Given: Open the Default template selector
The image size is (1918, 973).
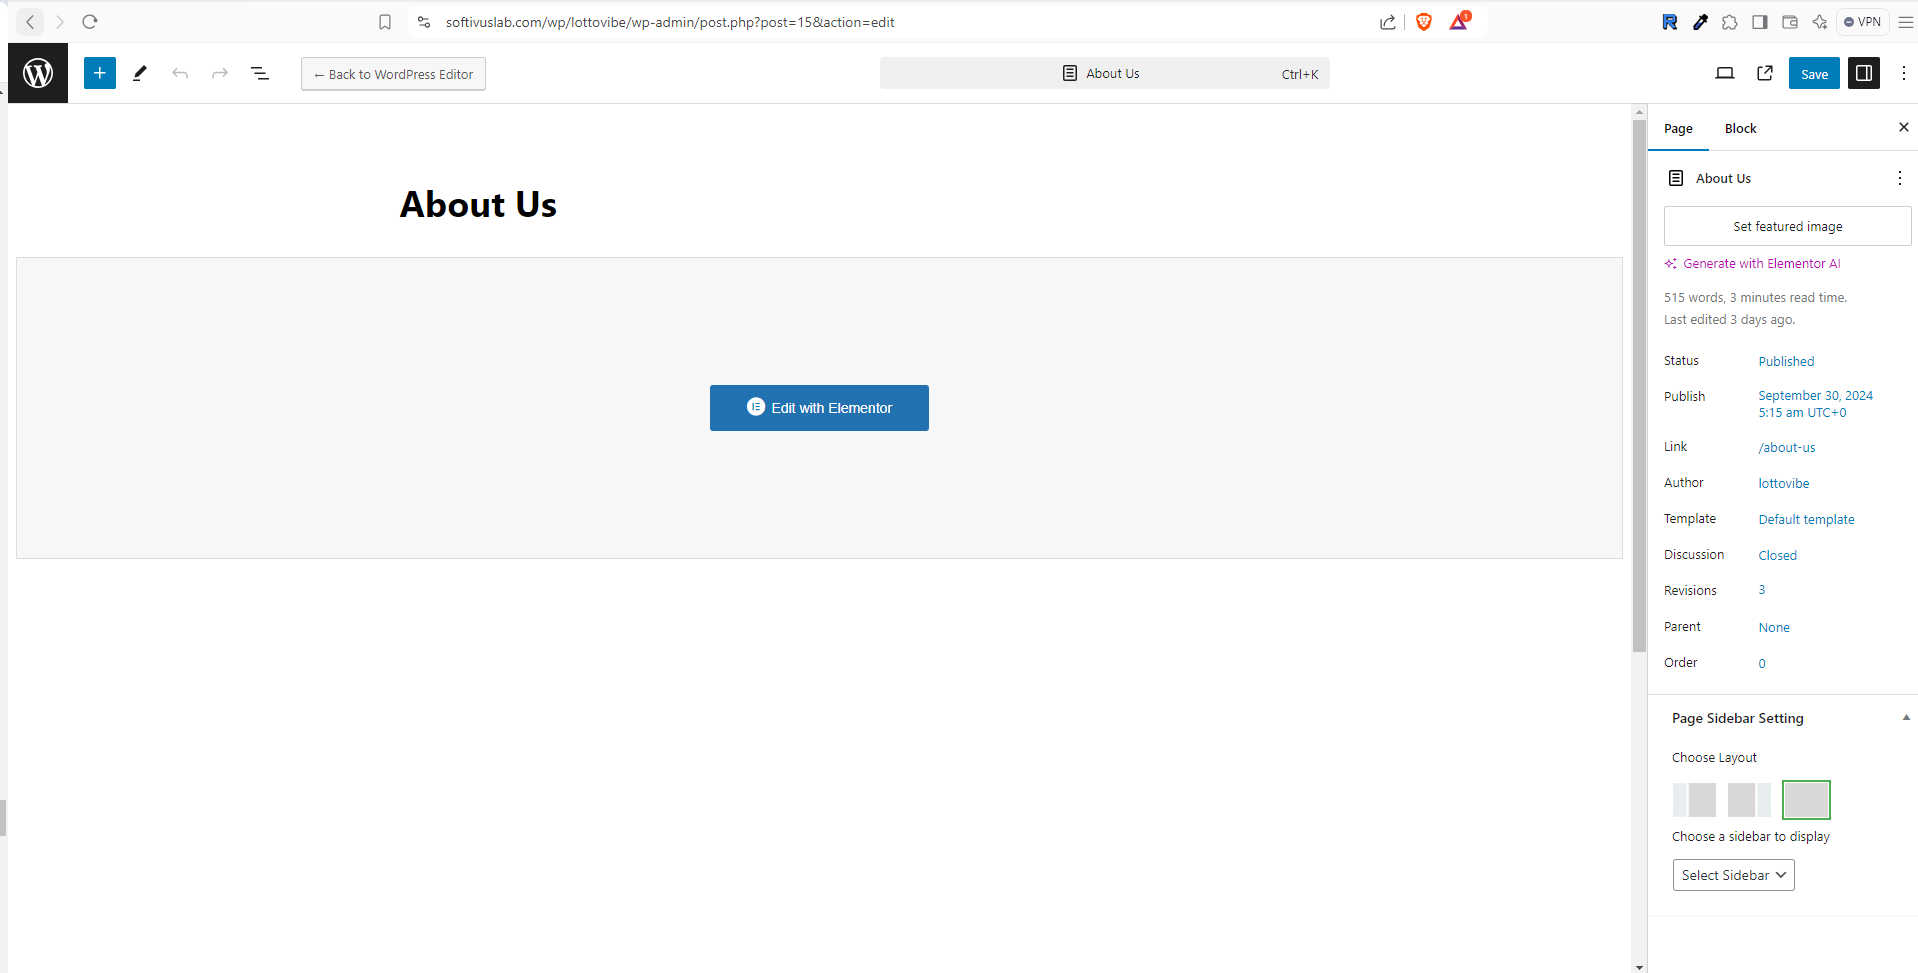Looking at the screenshot, I should (x=1806, y=520).
